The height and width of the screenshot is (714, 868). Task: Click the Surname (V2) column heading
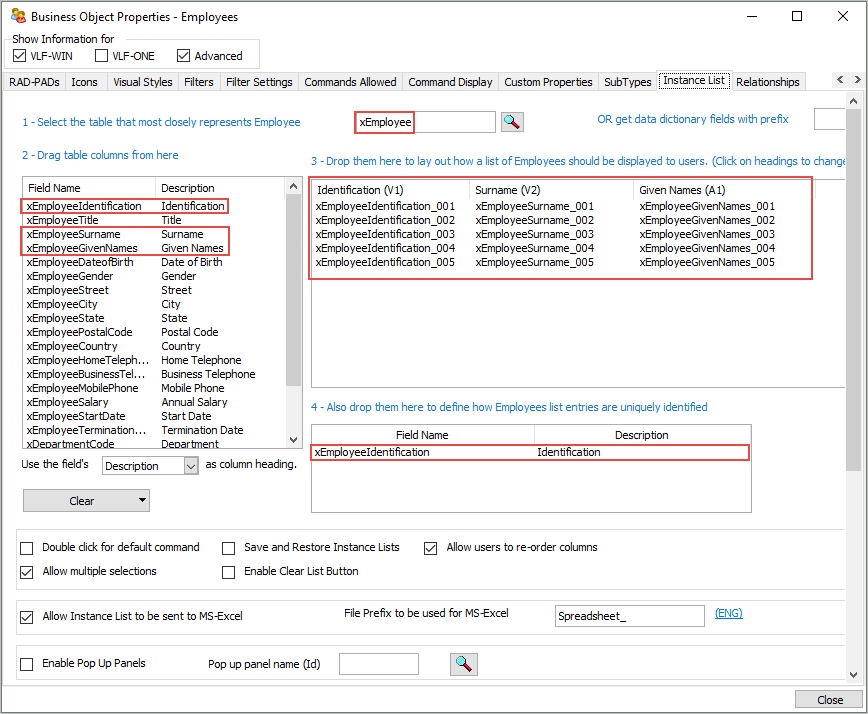coord(551,190)
